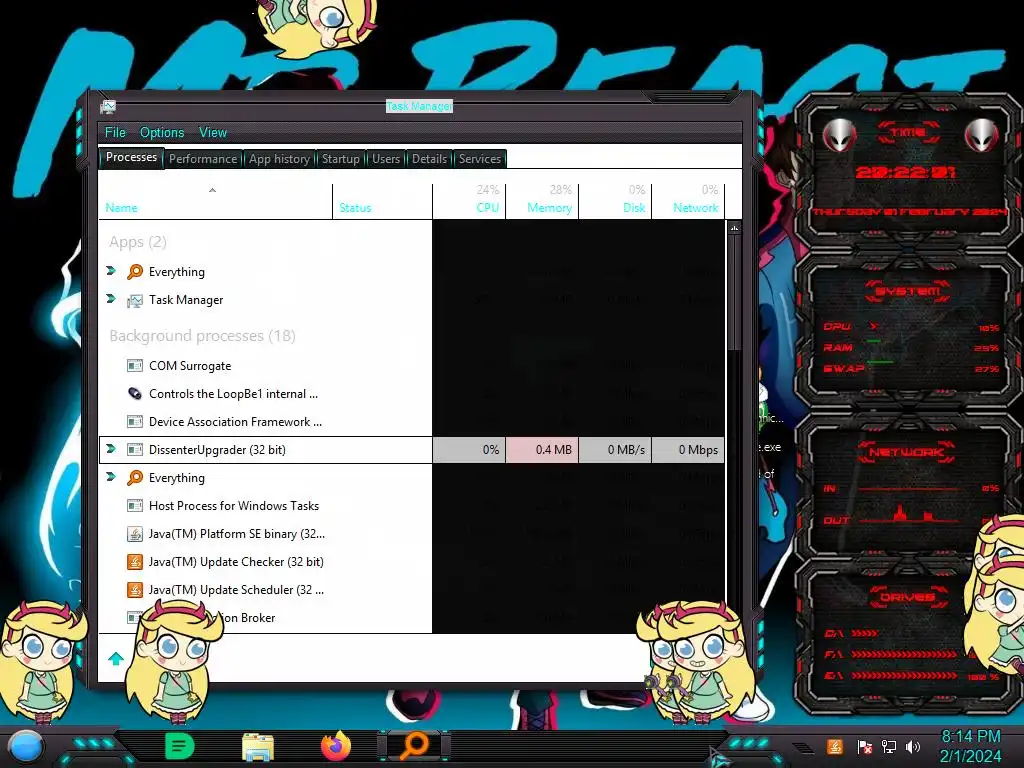Click the Java tray icon
1024x768 pixels.
tap(835, 746)
